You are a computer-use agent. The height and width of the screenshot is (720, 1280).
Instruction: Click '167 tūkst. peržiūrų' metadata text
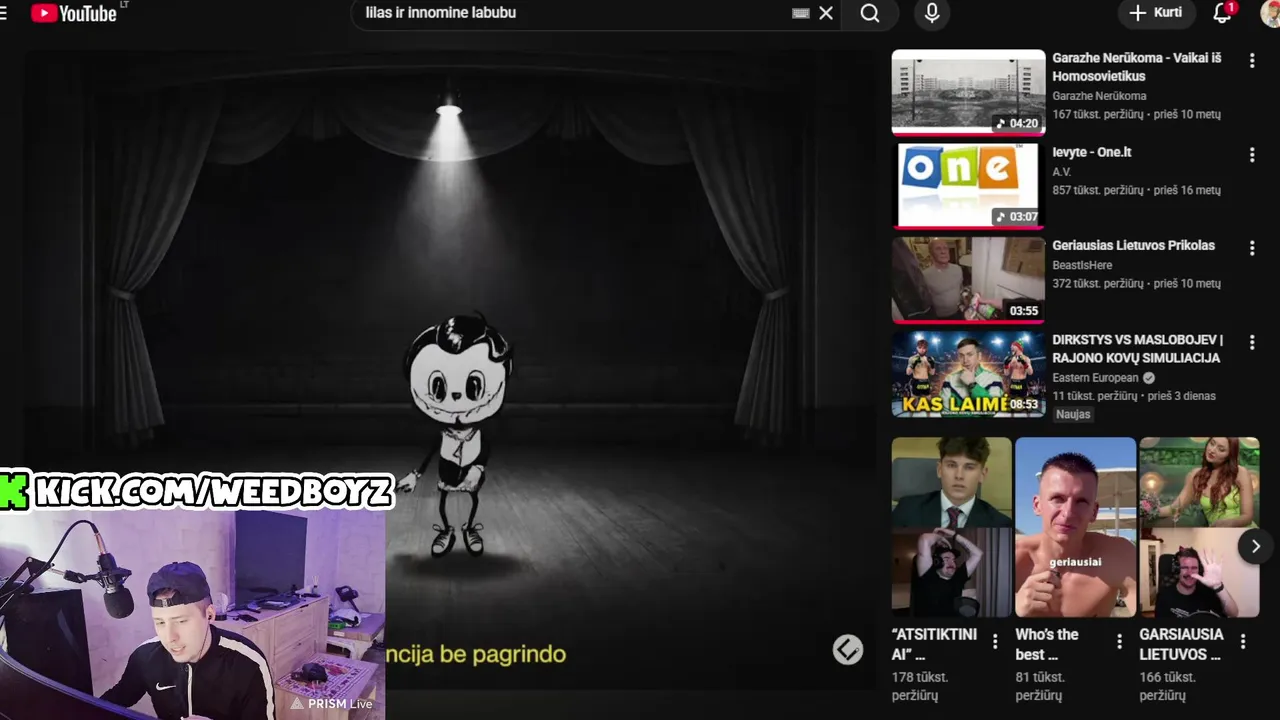point(1097,115)
